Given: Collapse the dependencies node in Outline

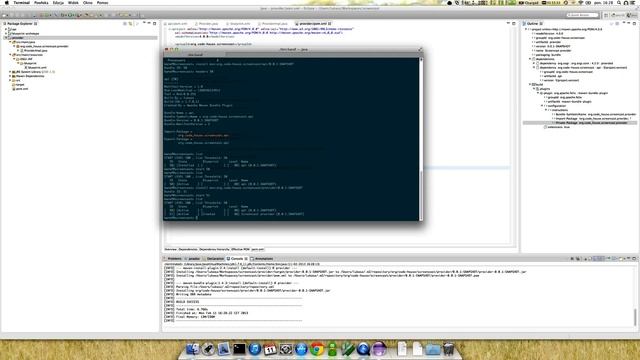Looking at the screenshot, I should click(530, 59).
